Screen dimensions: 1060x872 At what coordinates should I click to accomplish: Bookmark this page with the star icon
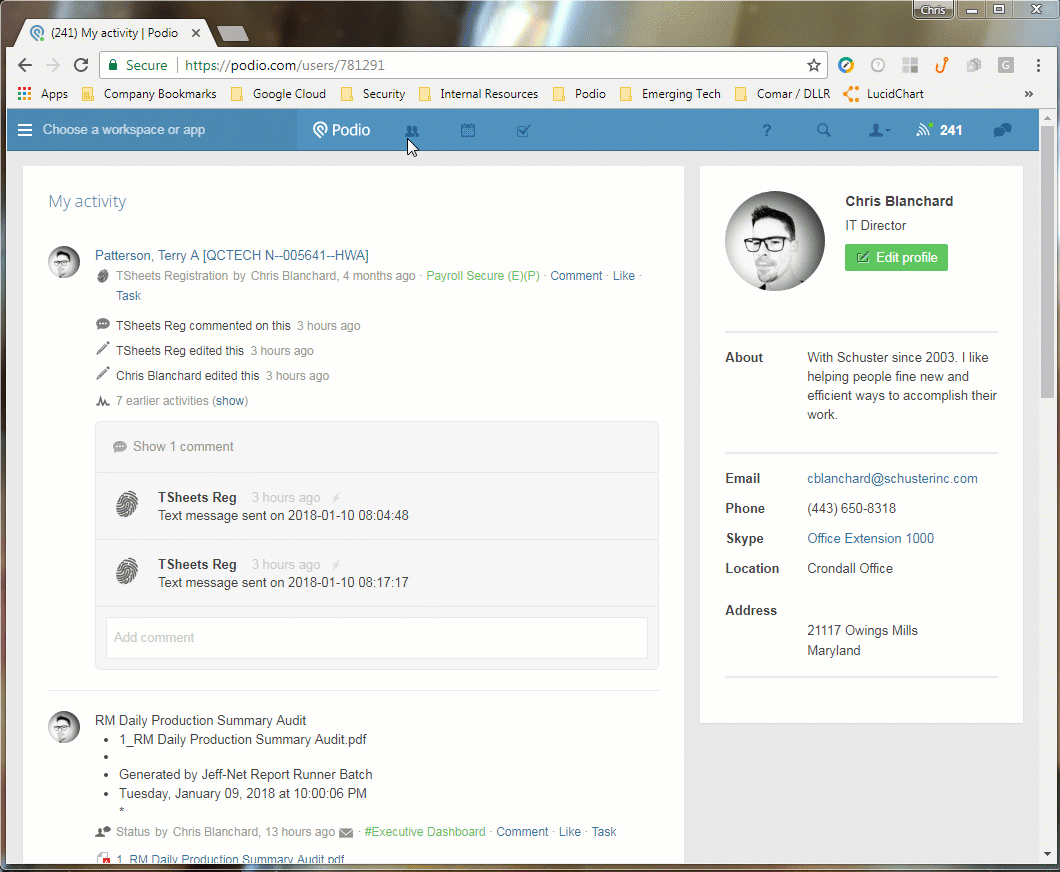[813, 66]
